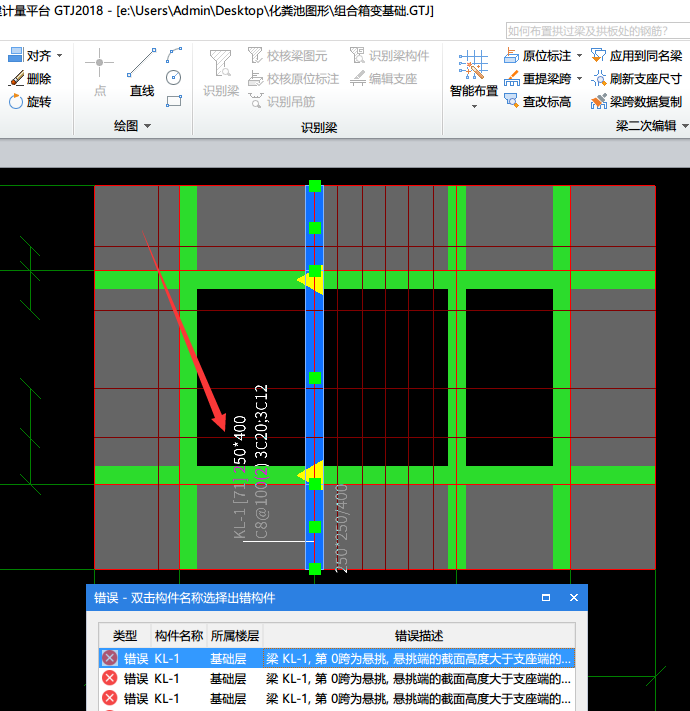The height and width of the screenshot is (711, 690).
Task: Click the bottom green grip of selected beam
Action: (x=315, y=569)
